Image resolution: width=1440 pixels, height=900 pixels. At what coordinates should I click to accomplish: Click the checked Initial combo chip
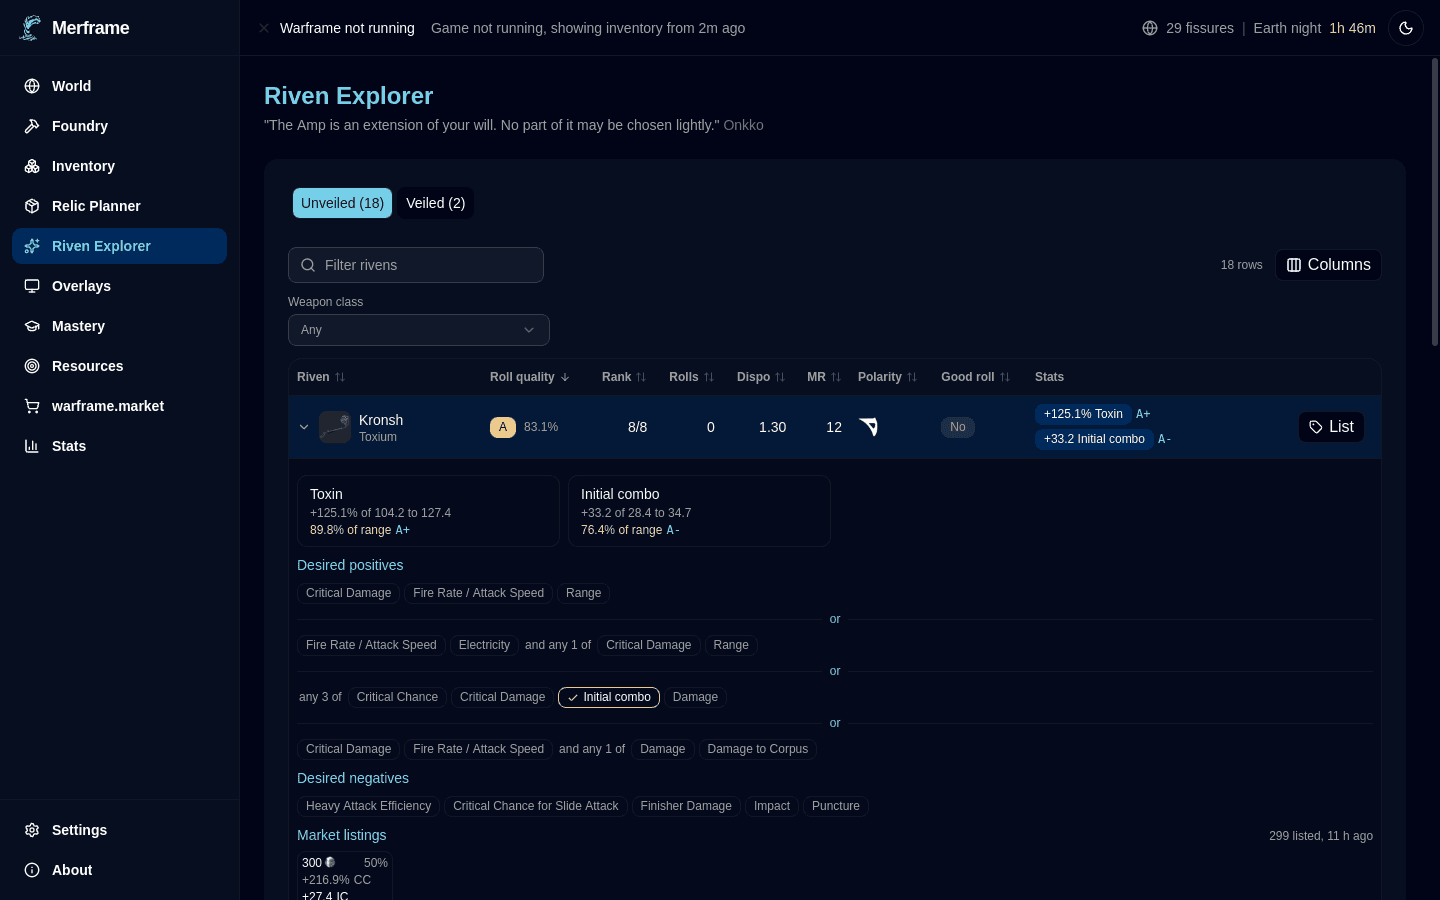pyautogui.click(x=609, y=697)
